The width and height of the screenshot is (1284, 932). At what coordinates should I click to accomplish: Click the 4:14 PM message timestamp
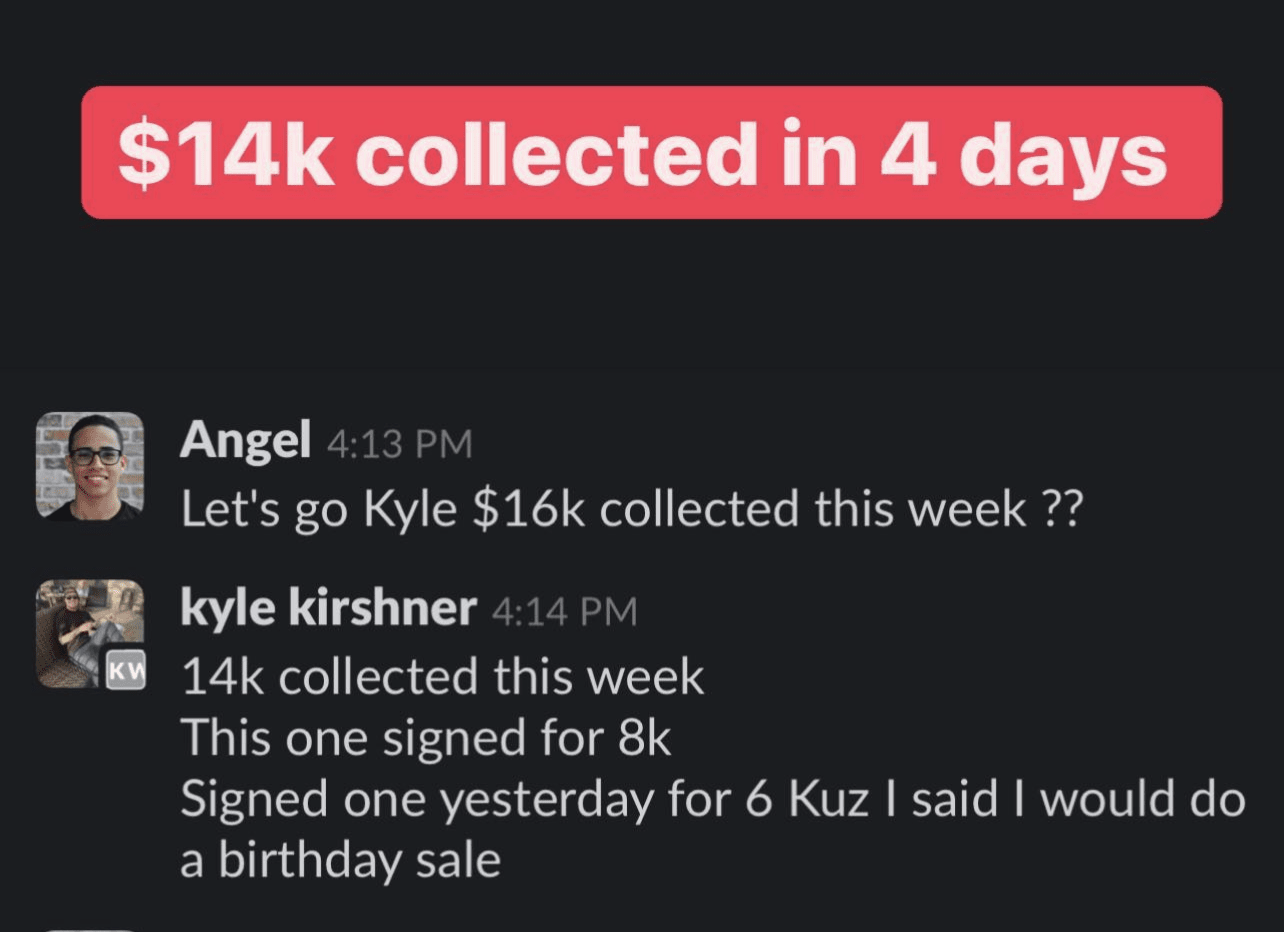[564, 611]
